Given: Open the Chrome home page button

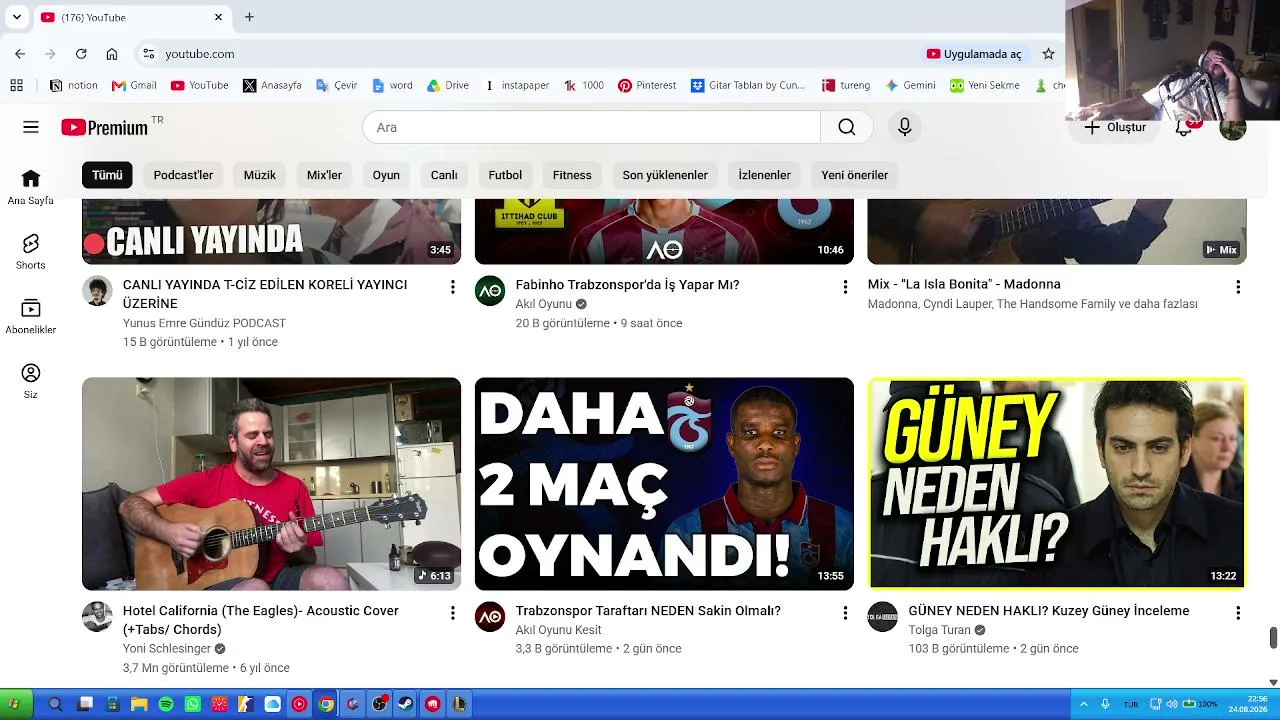Looking at the screenshot, I should 112,54.
